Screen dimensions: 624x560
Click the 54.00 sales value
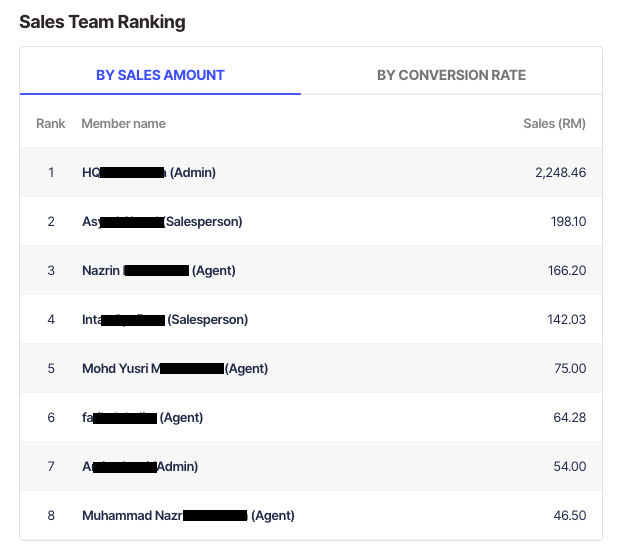coord(569,466)
